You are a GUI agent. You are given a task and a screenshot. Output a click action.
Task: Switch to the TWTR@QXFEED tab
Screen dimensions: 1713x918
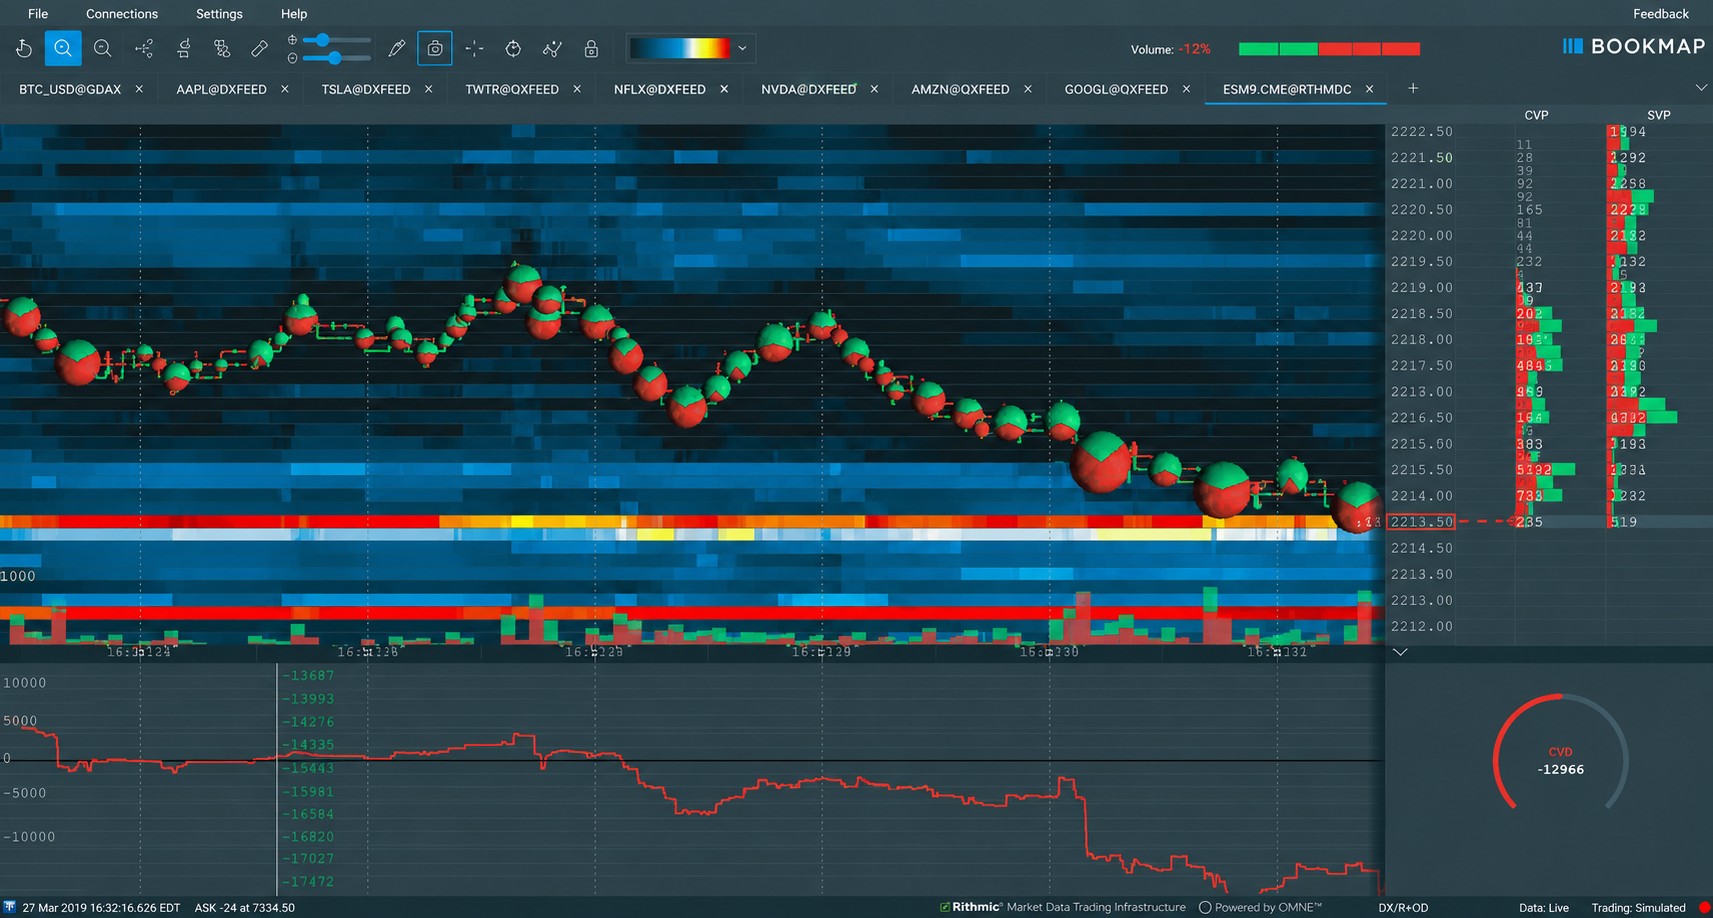pos(512,89)
